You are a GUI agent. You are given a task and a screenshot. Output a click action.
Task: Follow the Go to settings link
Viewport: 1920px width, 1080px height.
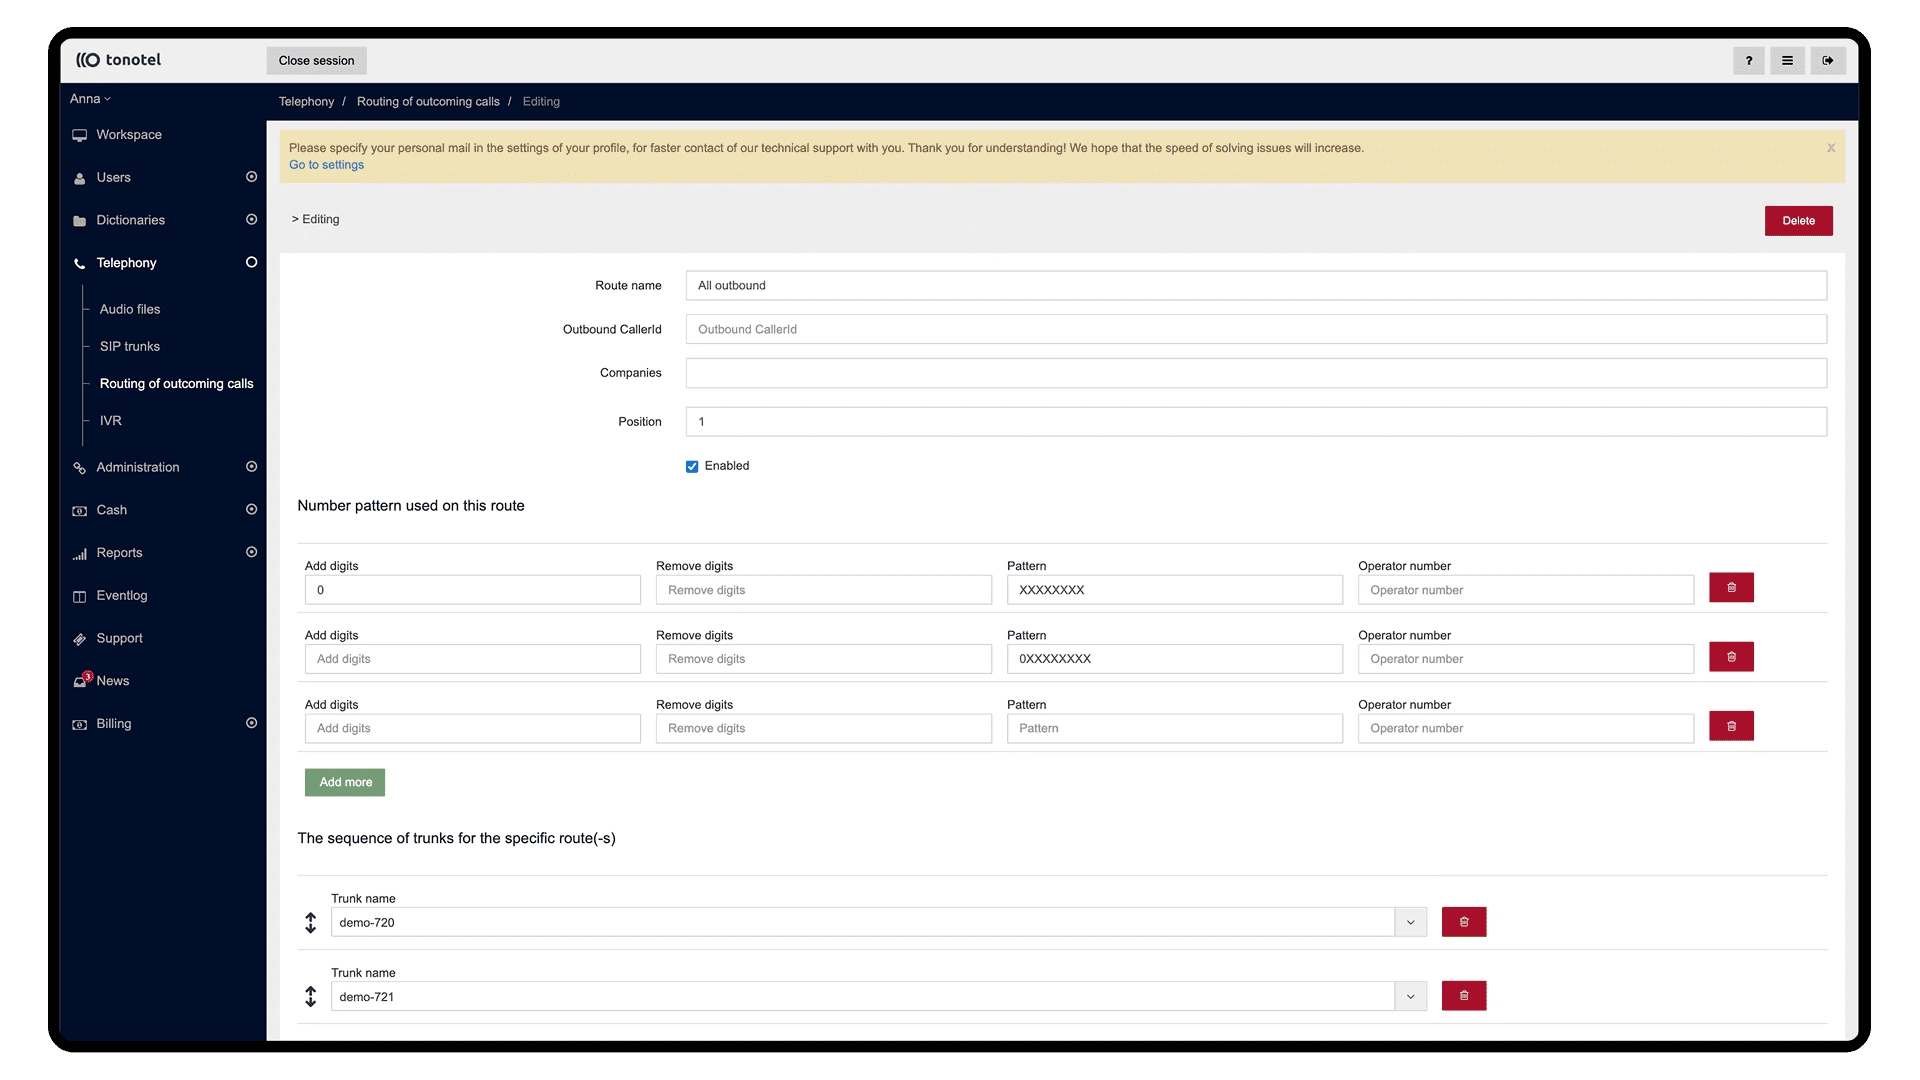(x=326, y=165)
